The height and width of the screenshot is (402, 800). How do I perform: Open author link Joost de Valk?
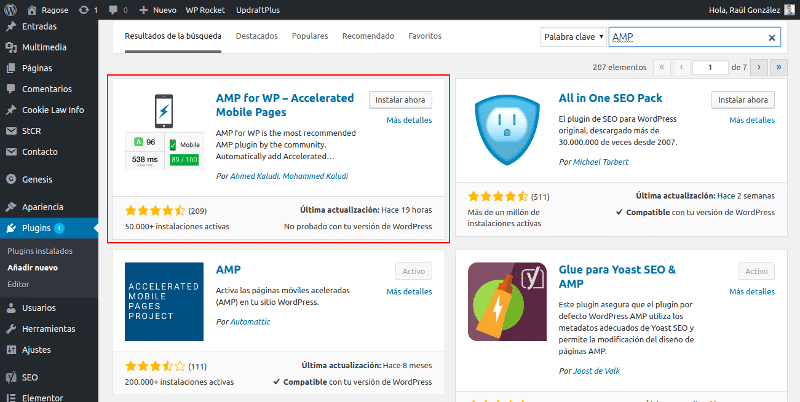(596, 371)
